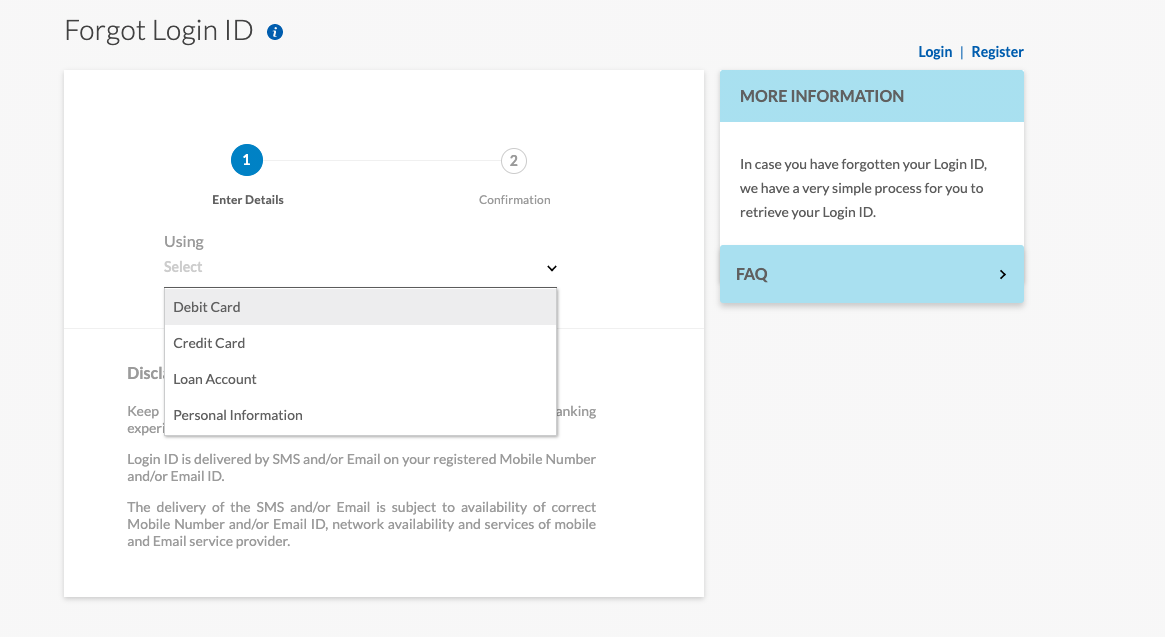Choose Credit Card in the Using dropdown

click(209, 342)
